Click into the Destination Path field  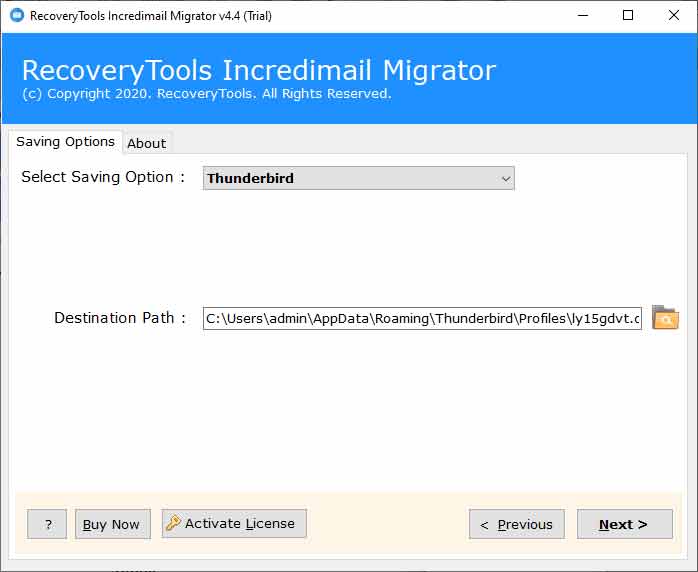422,318
